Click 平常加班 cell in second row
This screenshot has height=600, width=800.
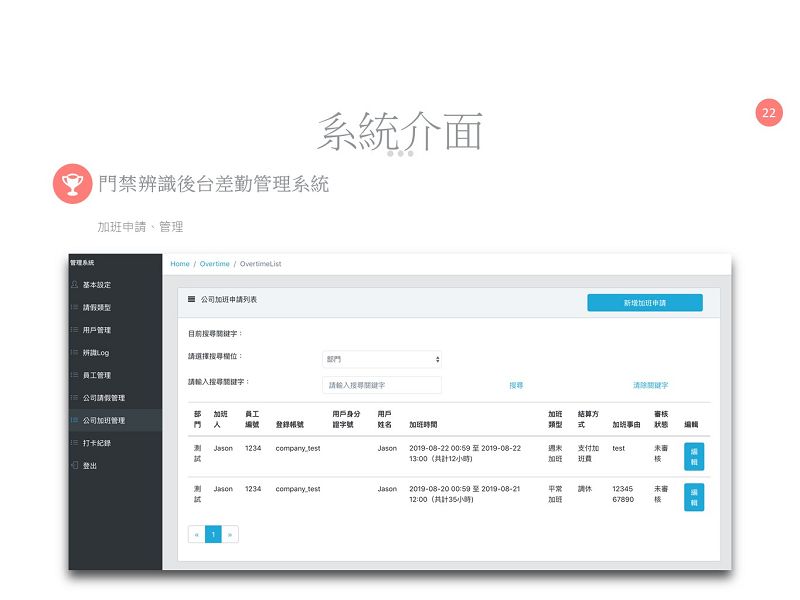coord(555,494)
